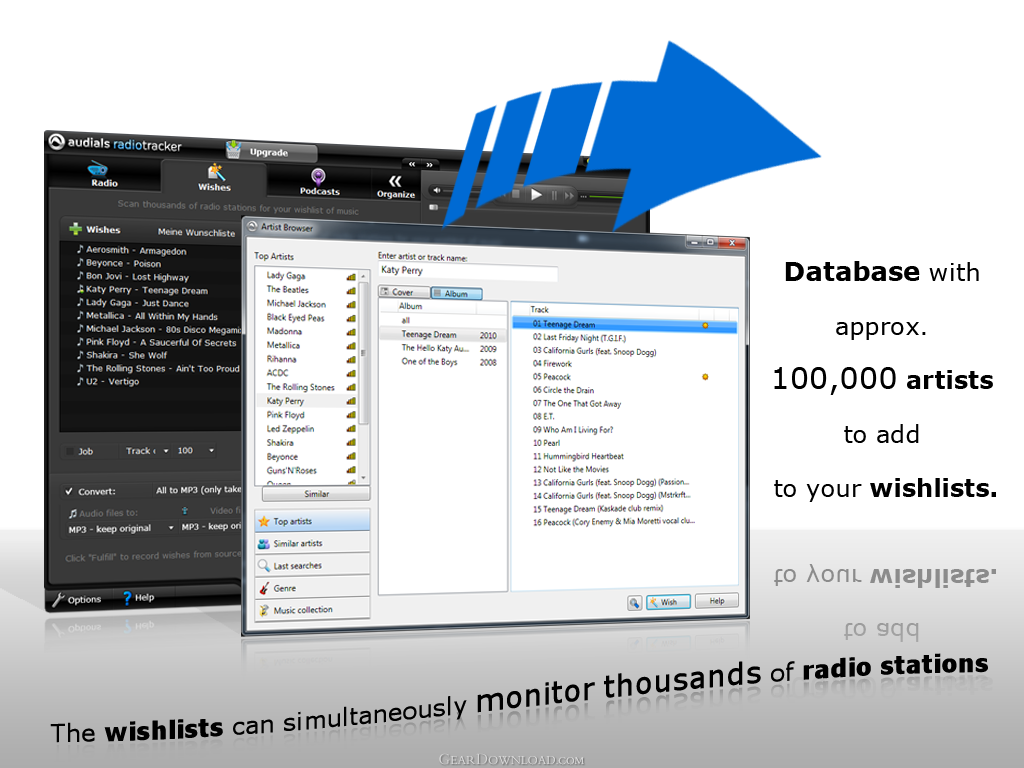Image resolution: width=1024 pixels, height=768 pixels.
Task: Select track "04 Firework"
Action: (552, 364)
